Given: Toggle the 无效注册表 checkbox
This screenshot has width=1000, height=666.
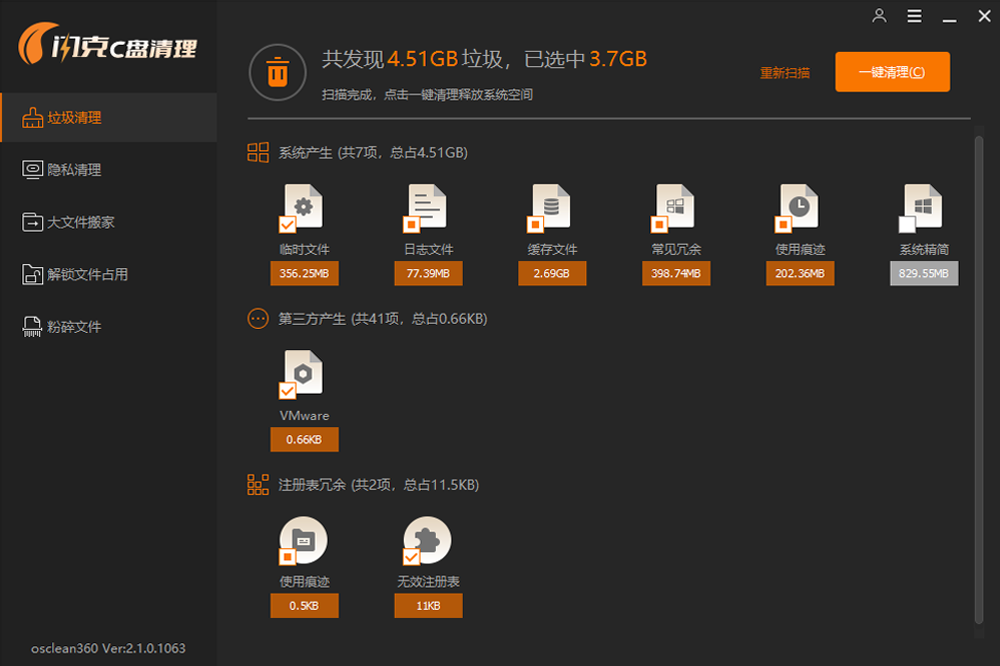Looking at the screenshot, I should point(411,556).
